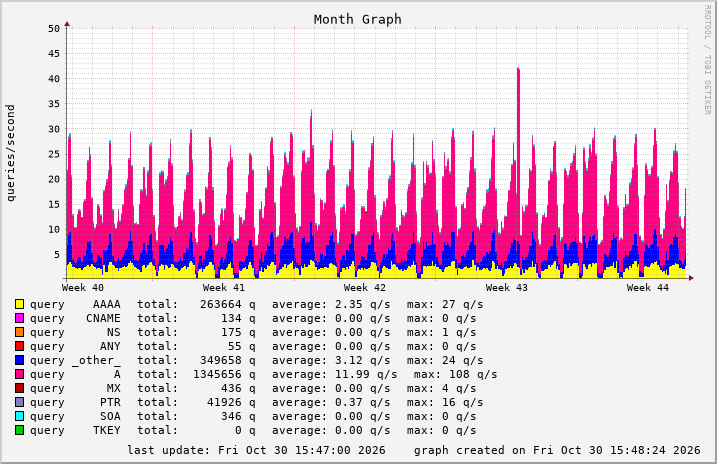Click the NS max 1 q/s value

click(x=459, y=332)
